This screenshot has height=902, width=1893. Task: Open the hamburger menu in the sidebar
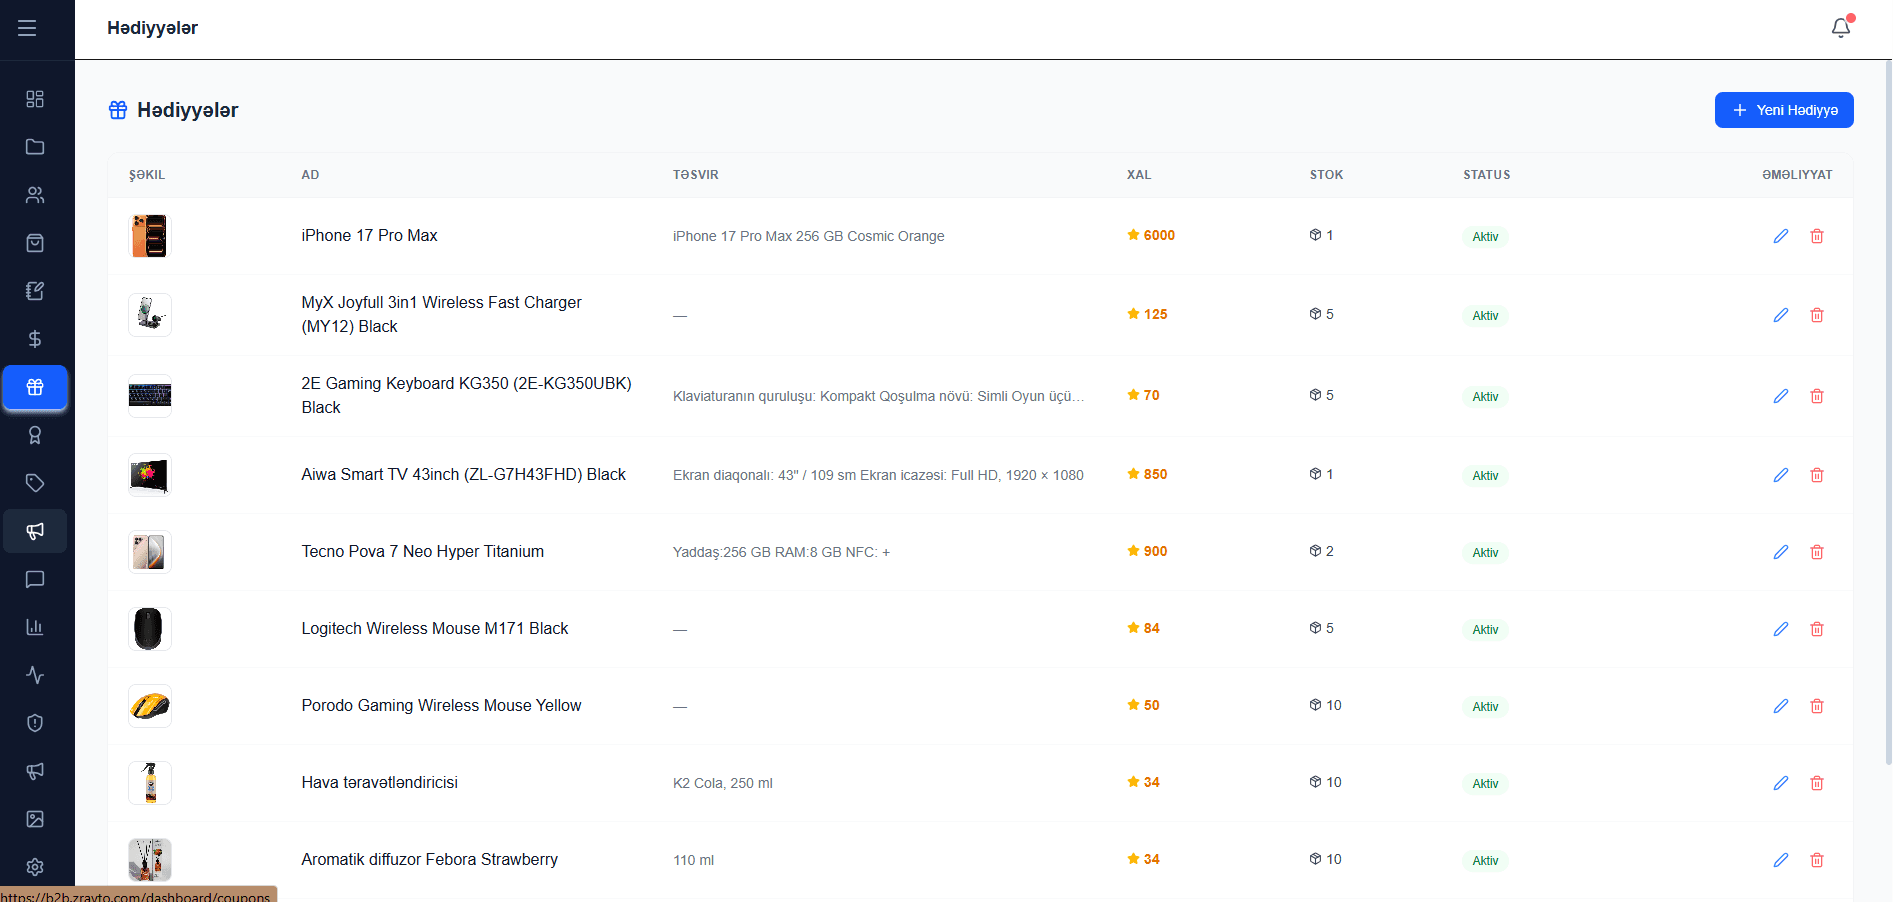coord(27,28)
